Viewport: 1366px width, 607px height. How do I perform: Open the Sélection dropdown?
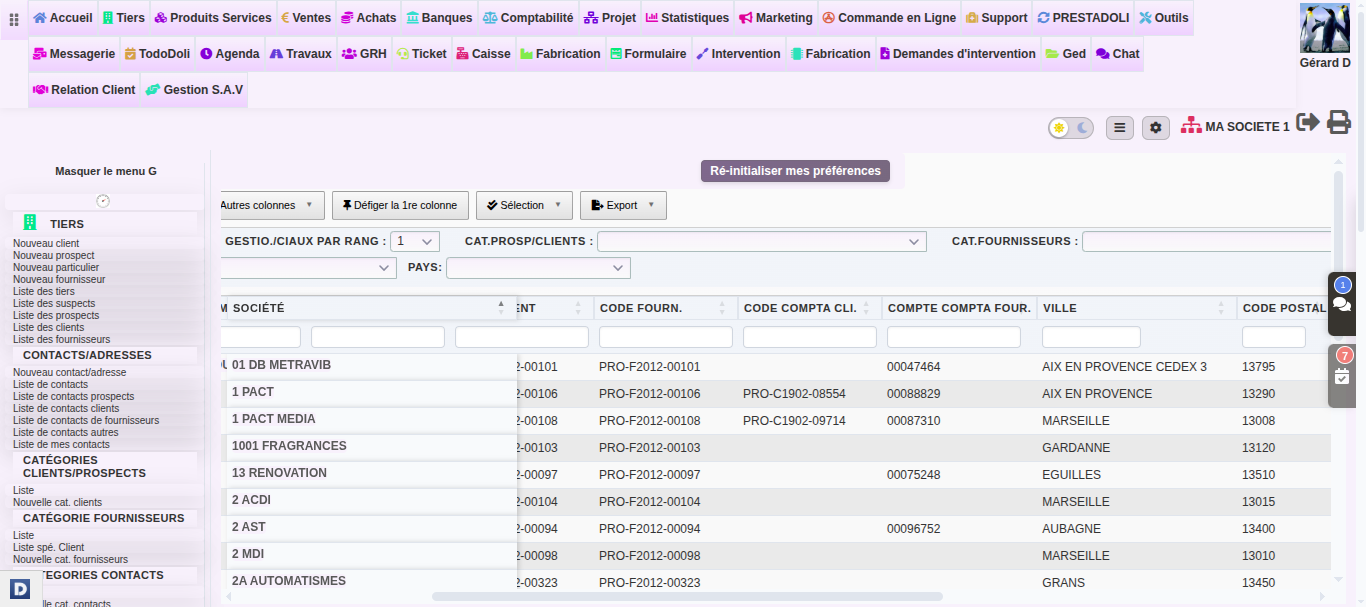click(524, 205)
